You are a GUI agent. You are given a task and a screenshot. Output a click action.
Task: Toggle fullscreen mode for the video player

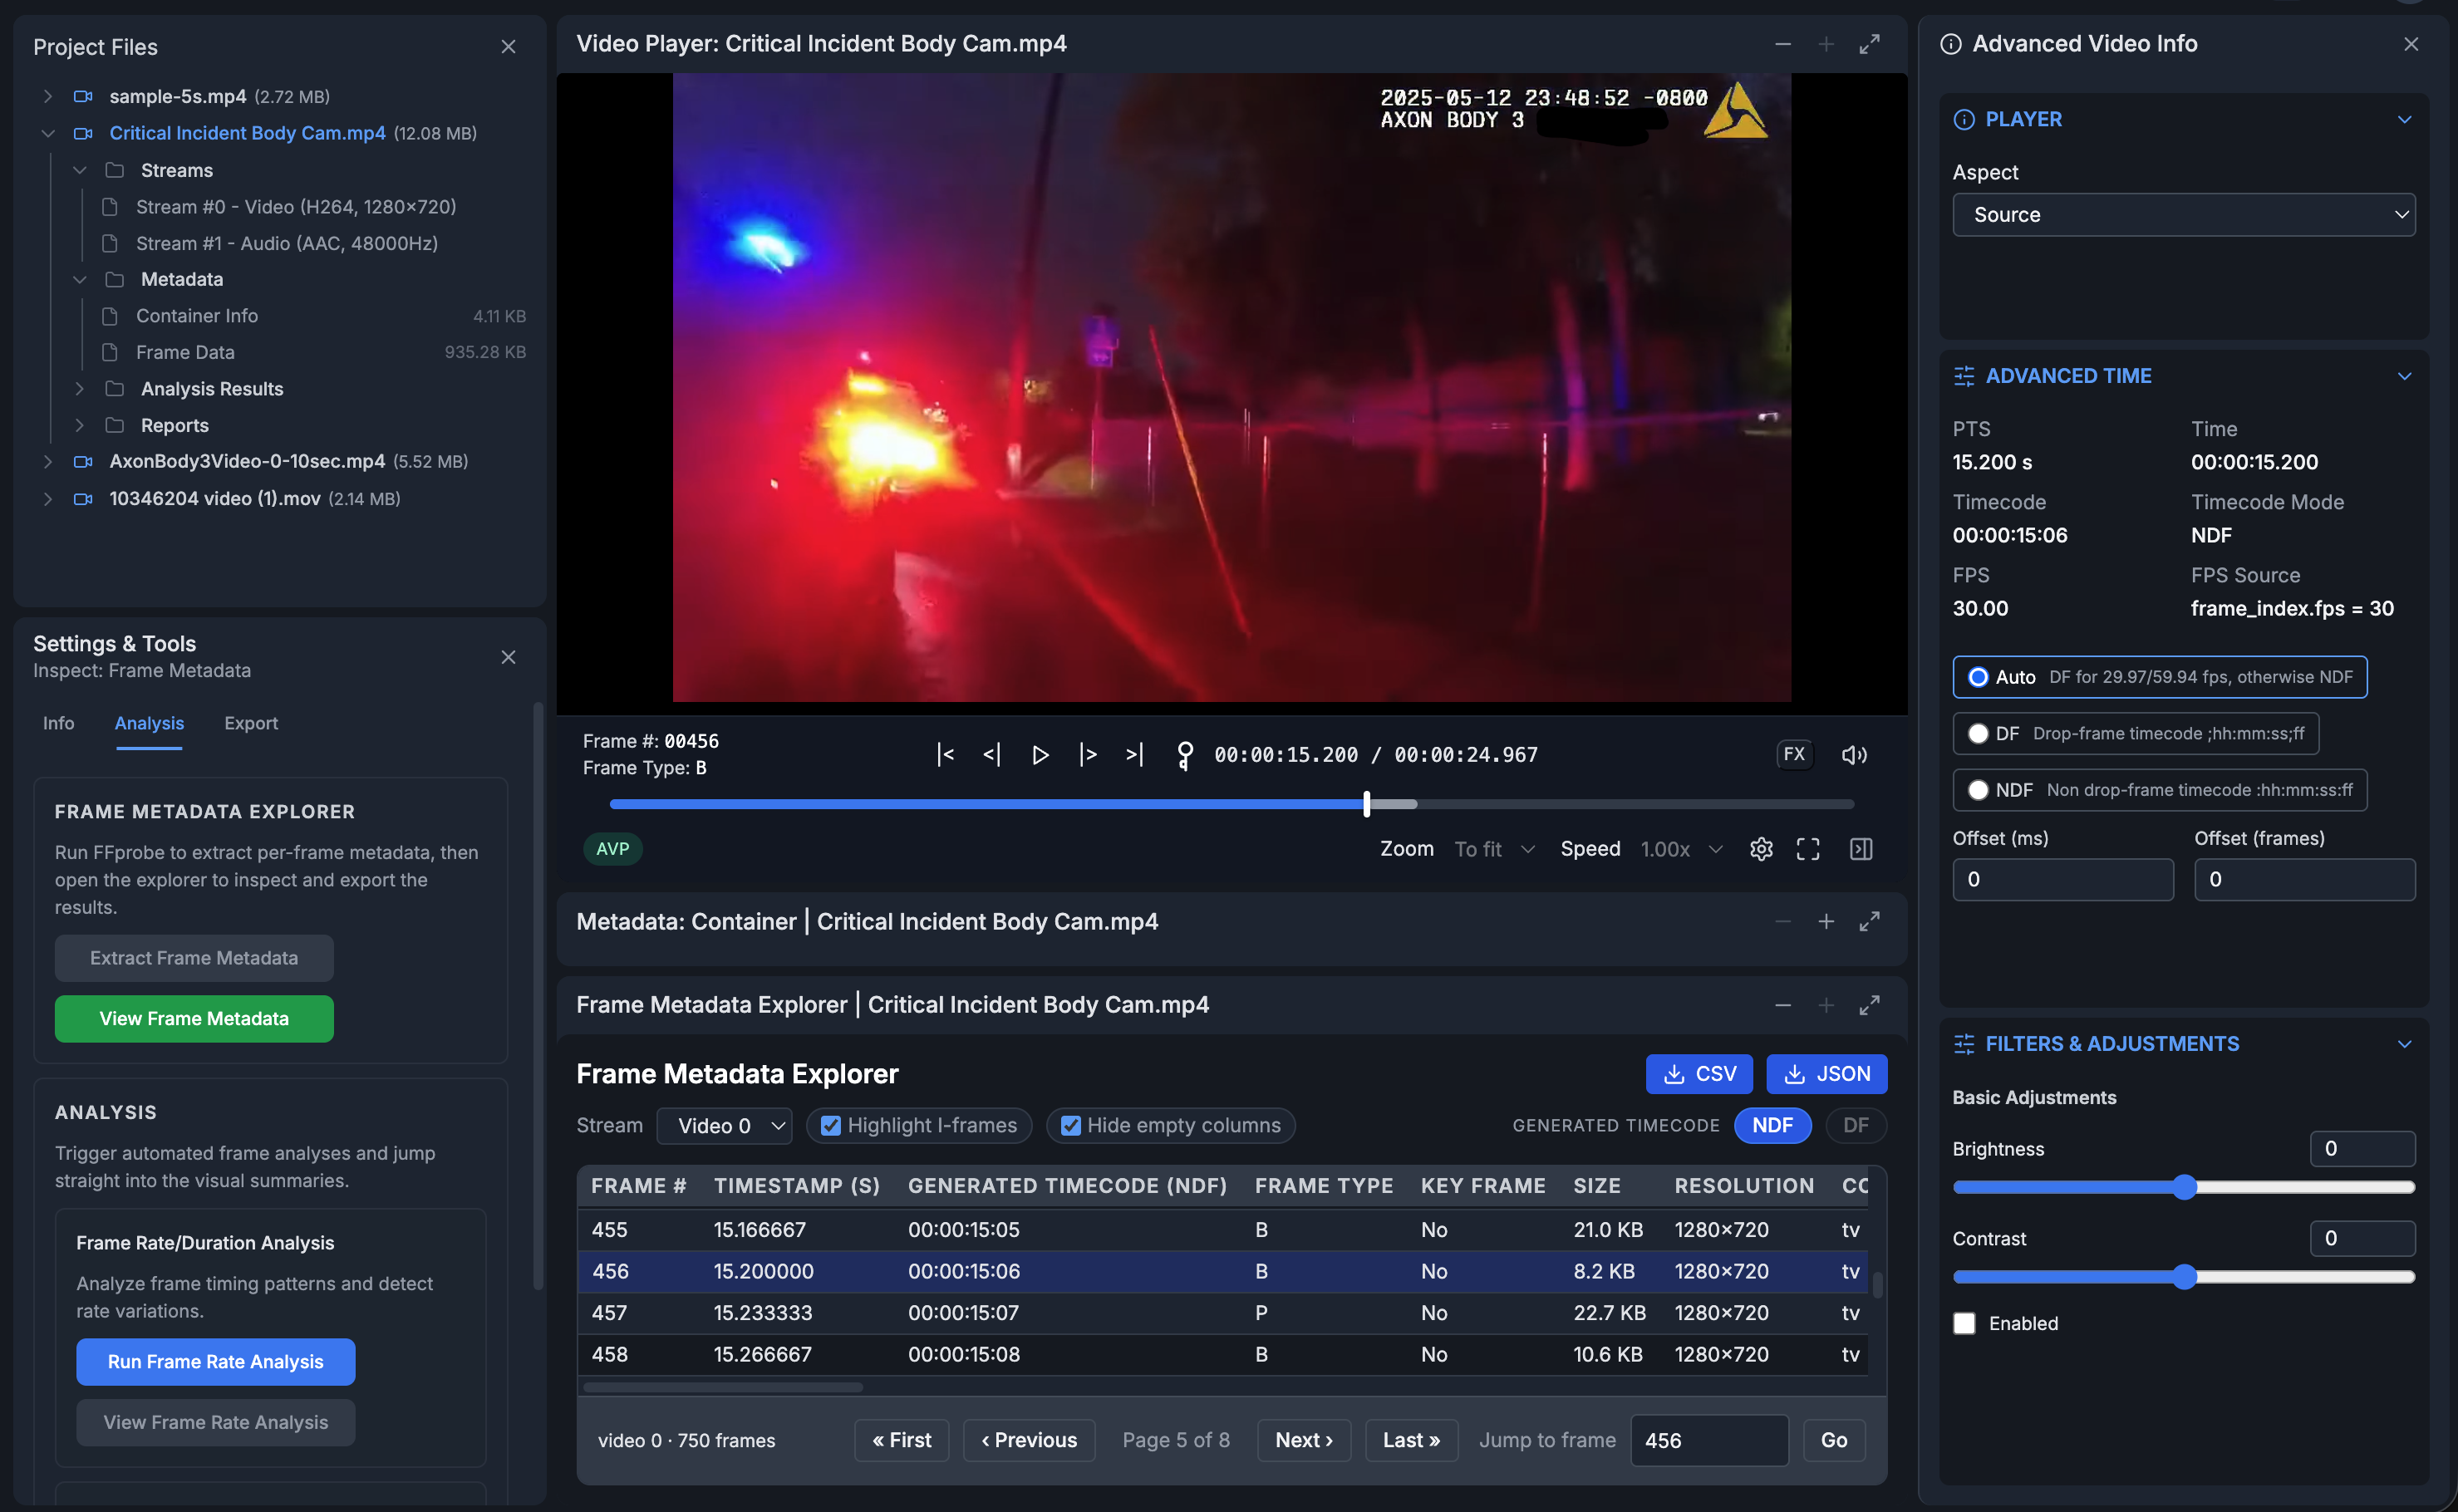click(x=1808, y=848)
